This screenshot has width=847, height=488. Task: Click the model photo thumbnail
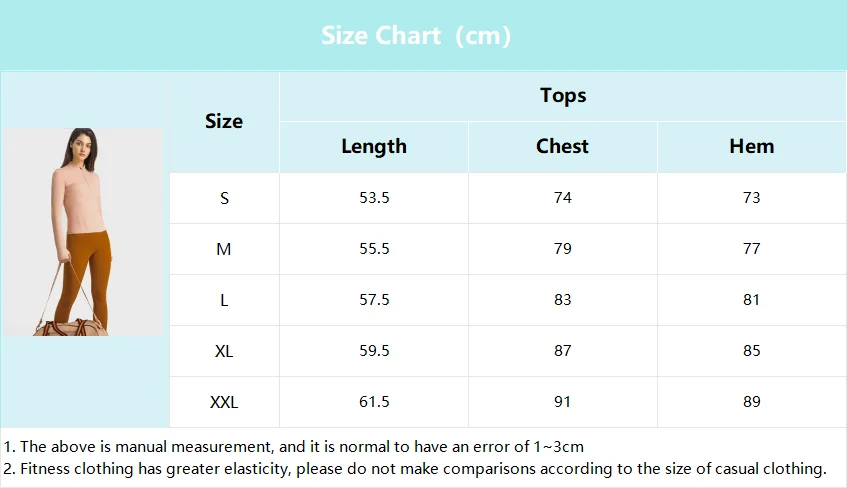(83, 232)
